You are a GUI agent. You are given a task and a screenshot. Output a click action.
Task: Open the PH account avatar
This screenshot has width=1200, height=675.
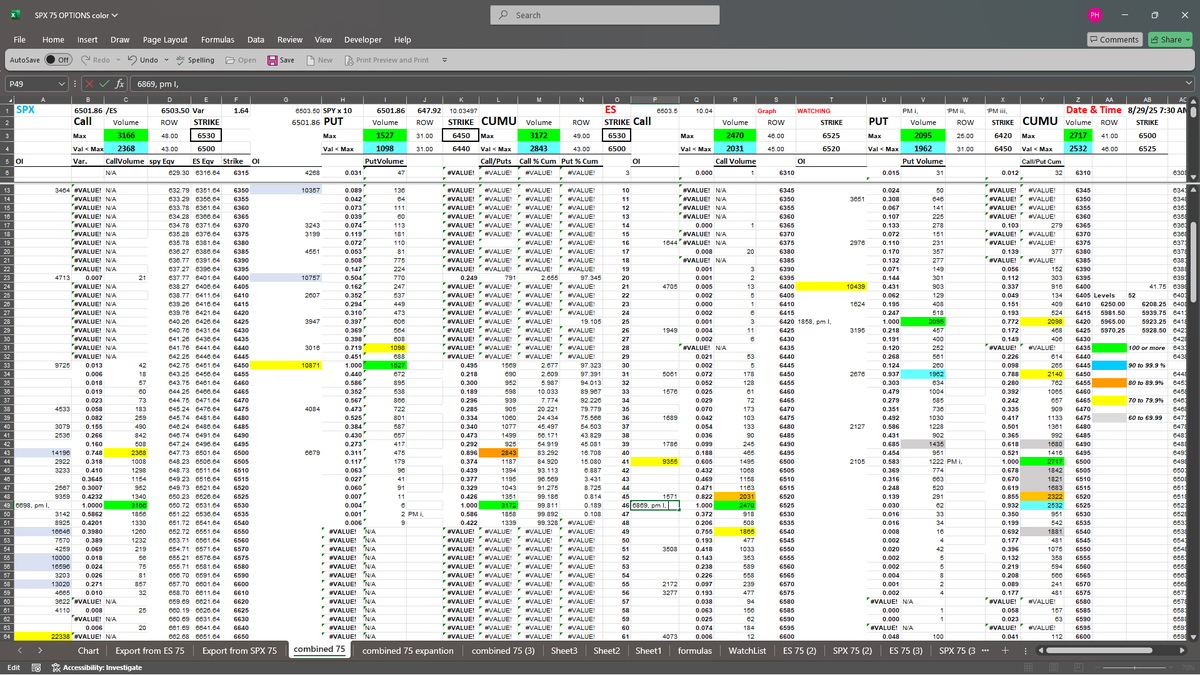(1095, 16)
